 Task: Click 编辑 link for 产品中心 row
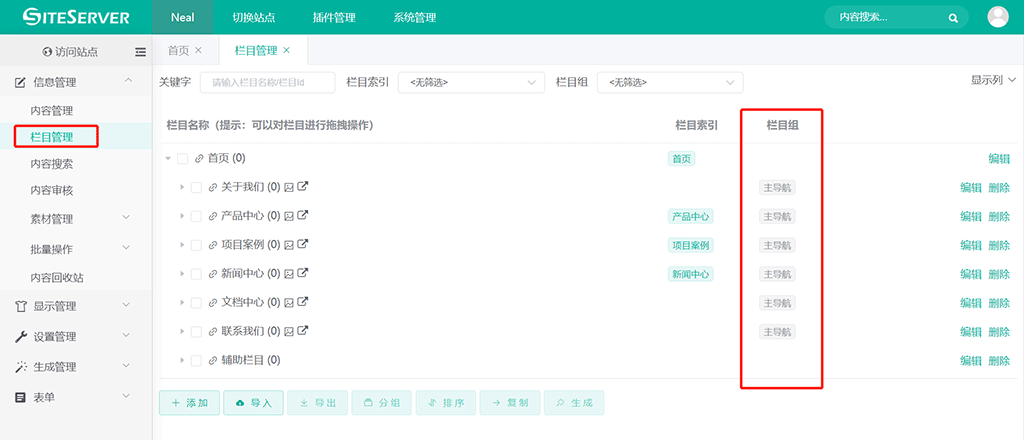[970, 216]
